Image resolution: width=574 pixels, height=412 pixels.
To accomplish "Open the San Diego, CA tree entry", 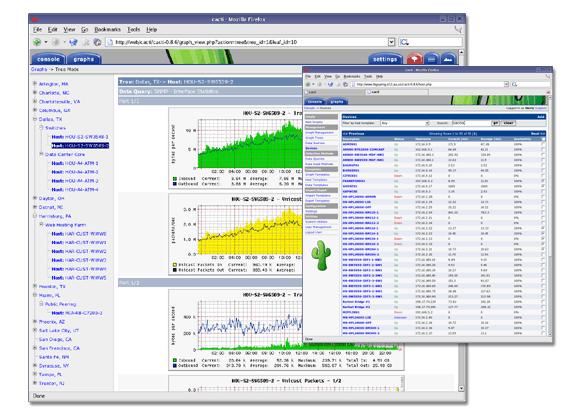I will pos(55,339).
